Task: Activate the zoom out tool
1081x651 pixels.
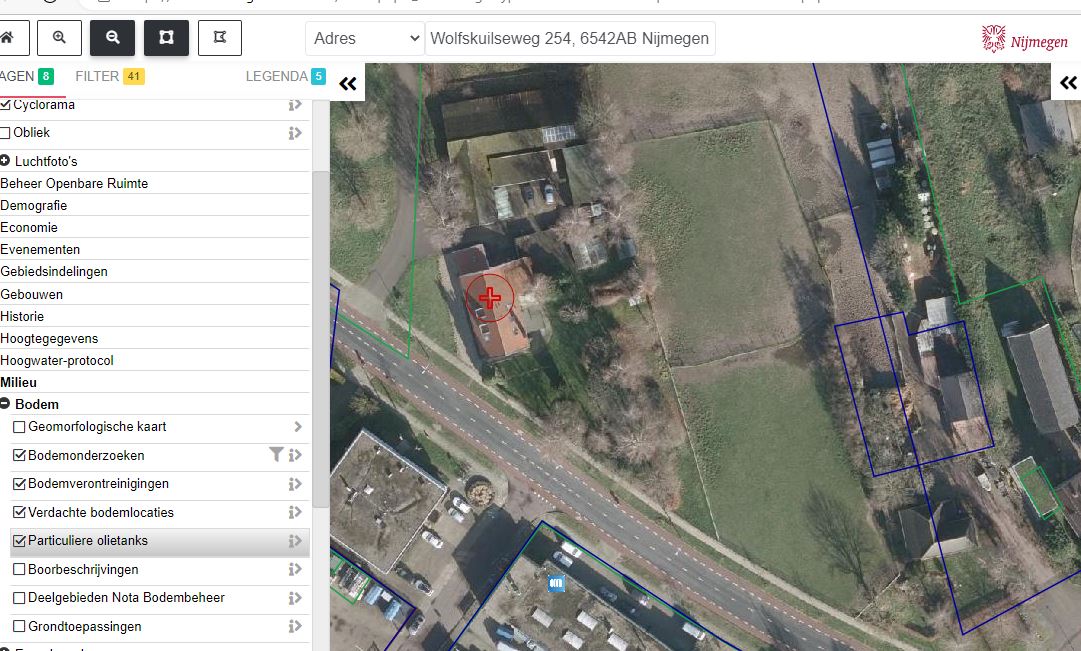Action: click(x=113, y=38)
